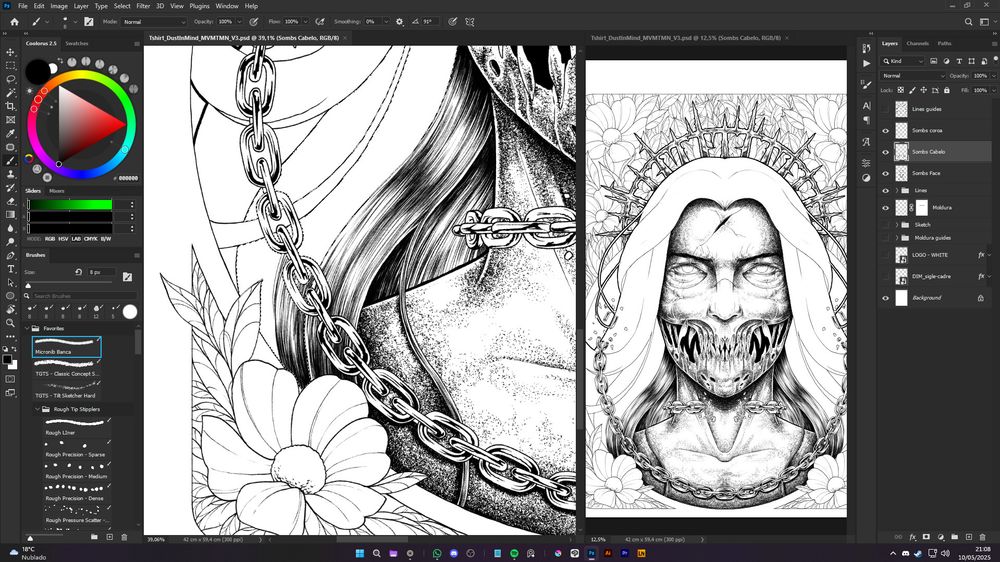Screen dimensions: 1000x562
Task: Hide the Sombs Face layer
Action: coord(885,174)
